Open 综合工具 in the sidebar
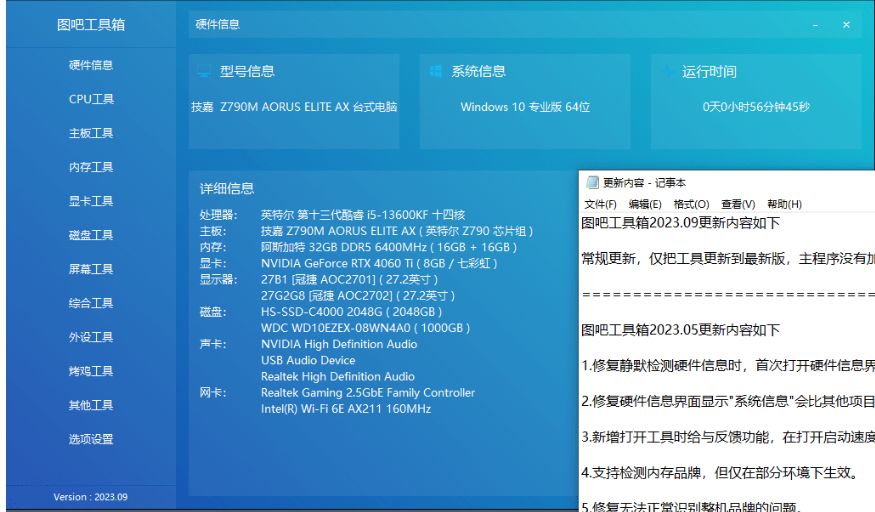The width and height of the screenshot is (875, 512). [x=91, y=303]
